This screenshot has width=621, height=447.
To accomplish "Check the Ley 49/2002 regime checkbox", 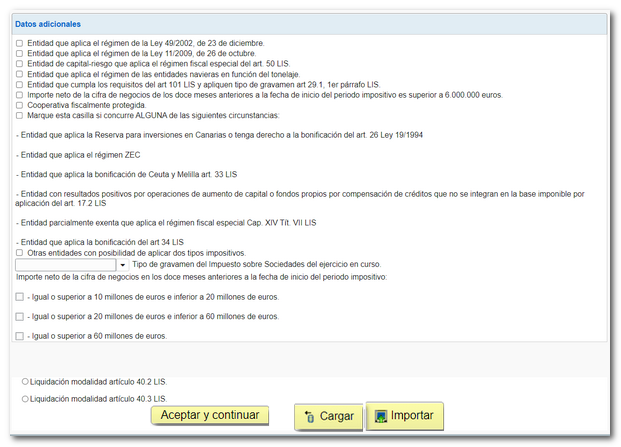I will (x=20, y=44).
